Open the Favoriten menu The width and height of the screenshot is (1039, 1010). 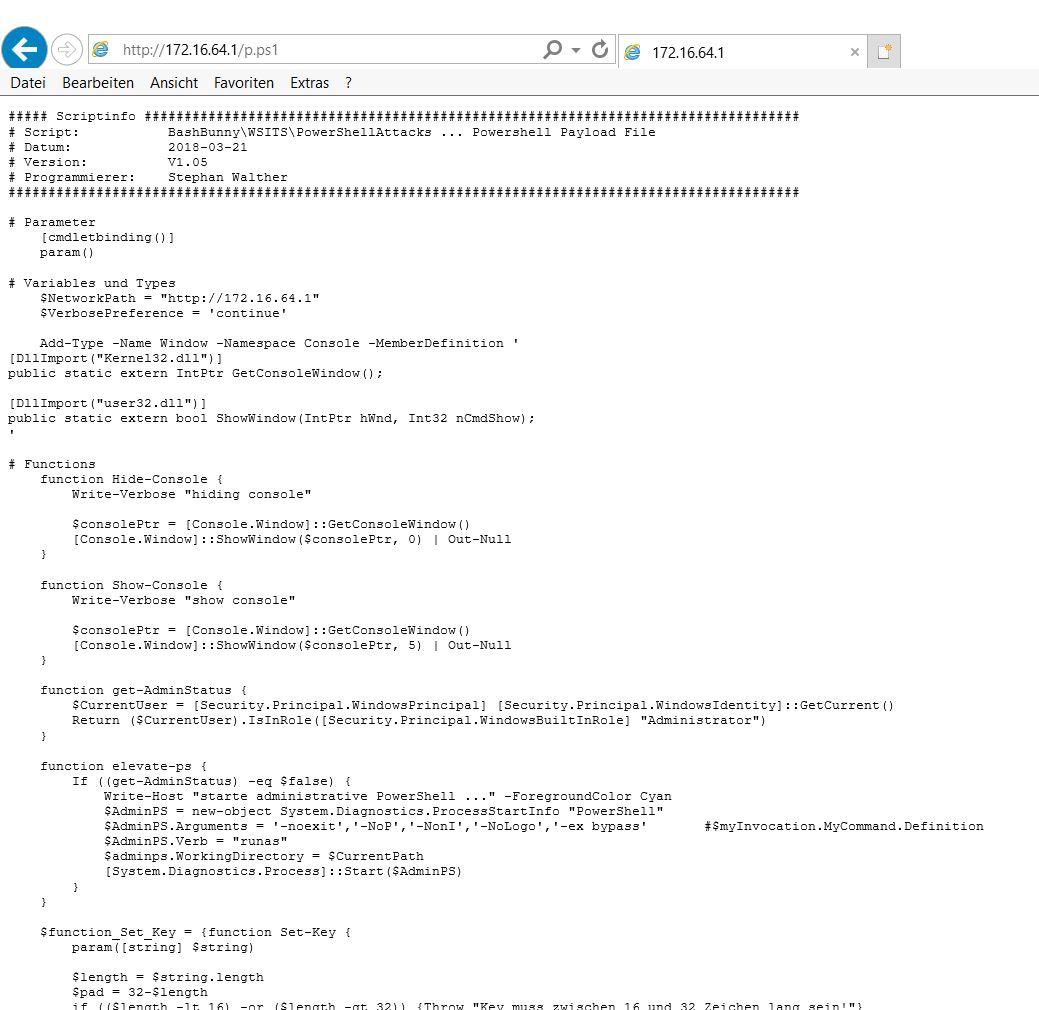(x=244, y=83)
